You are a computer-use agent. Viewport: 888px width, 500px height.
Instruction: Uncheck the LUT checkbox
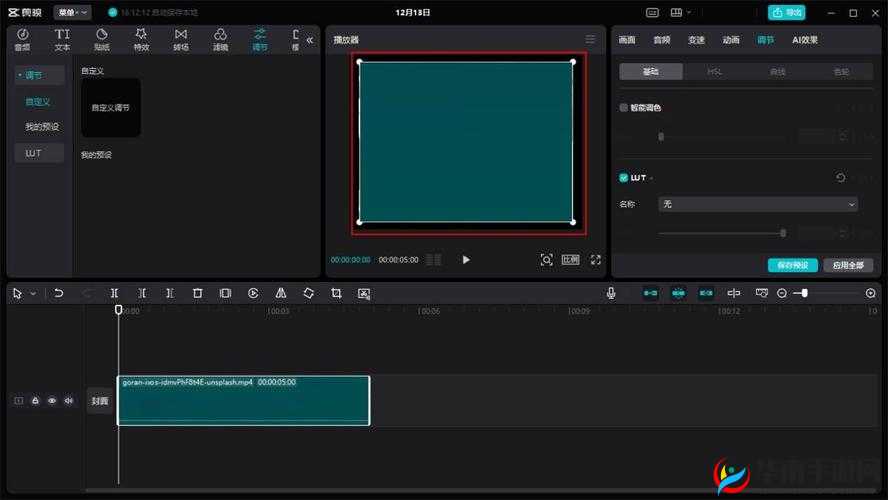(624, 178)
